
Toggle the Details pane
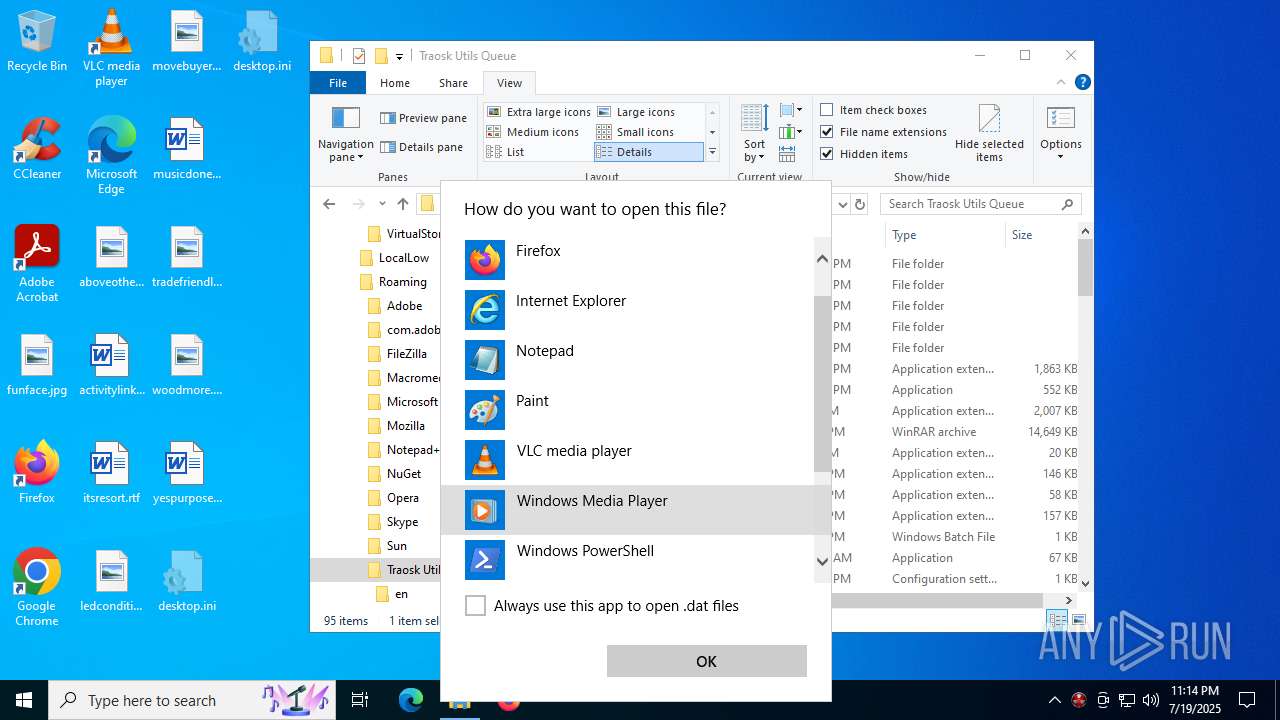pos(421,147)
